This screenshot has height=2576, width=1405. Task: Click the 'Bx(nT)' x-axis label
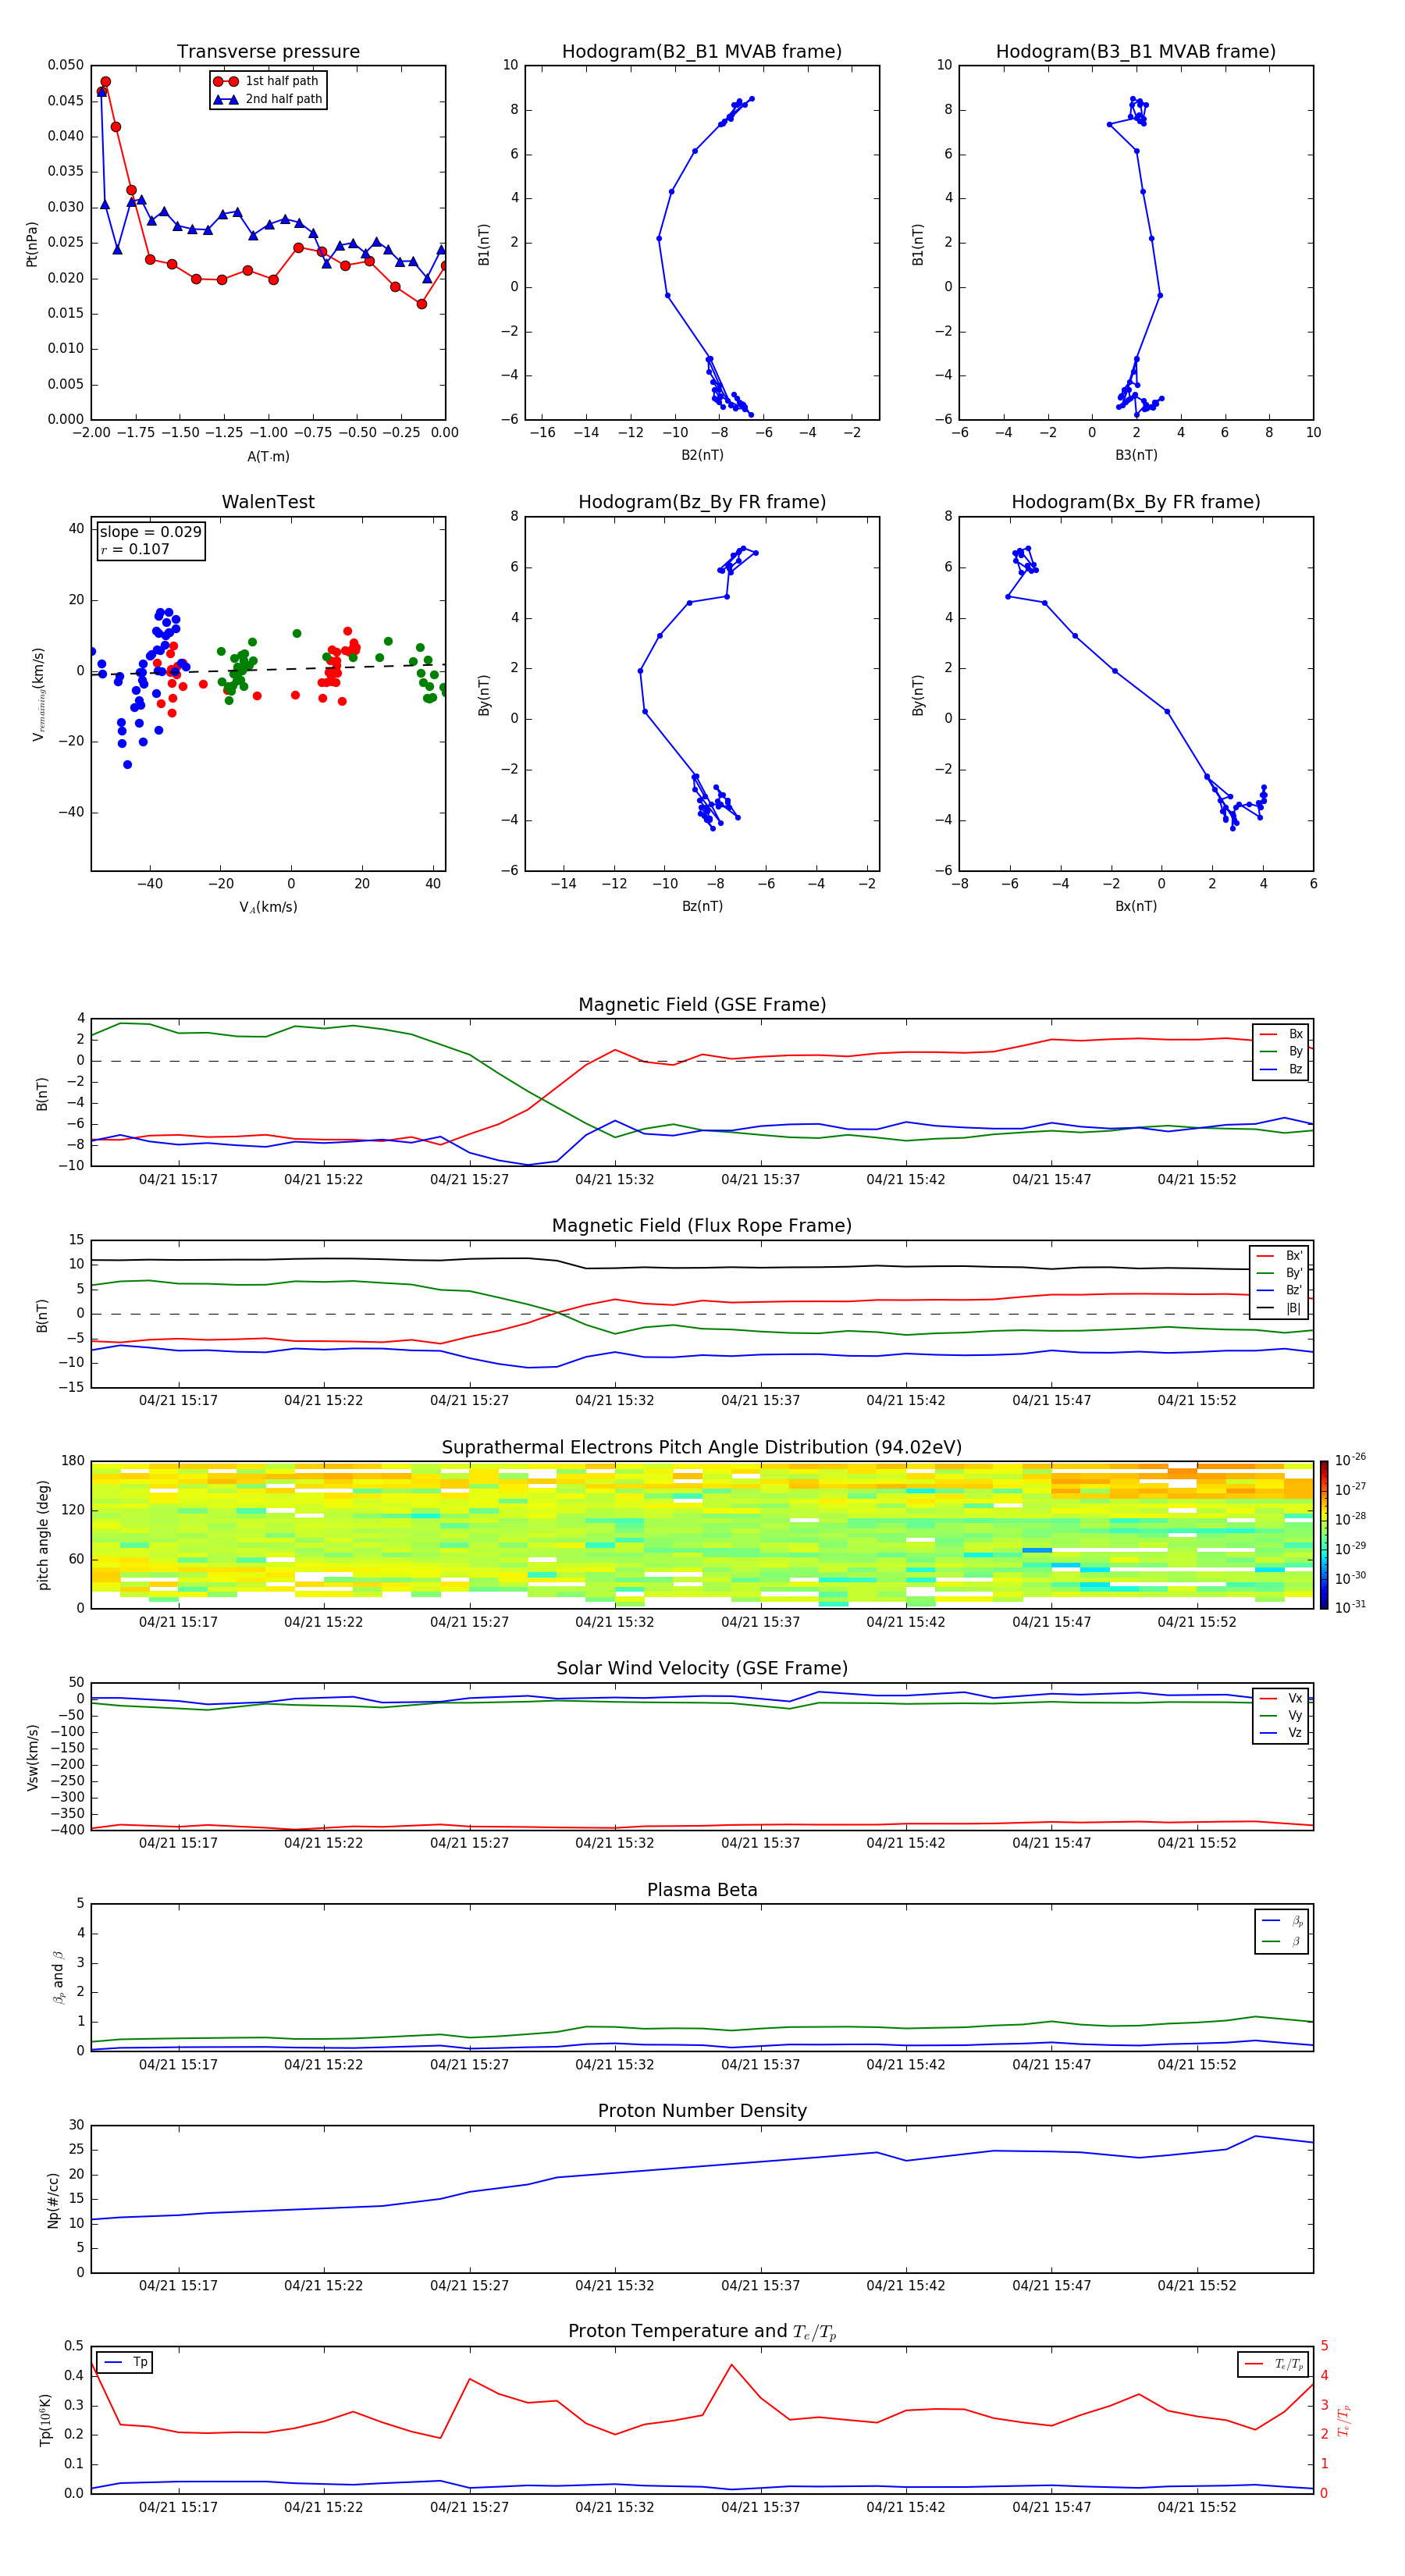(x=1136, y=906)
